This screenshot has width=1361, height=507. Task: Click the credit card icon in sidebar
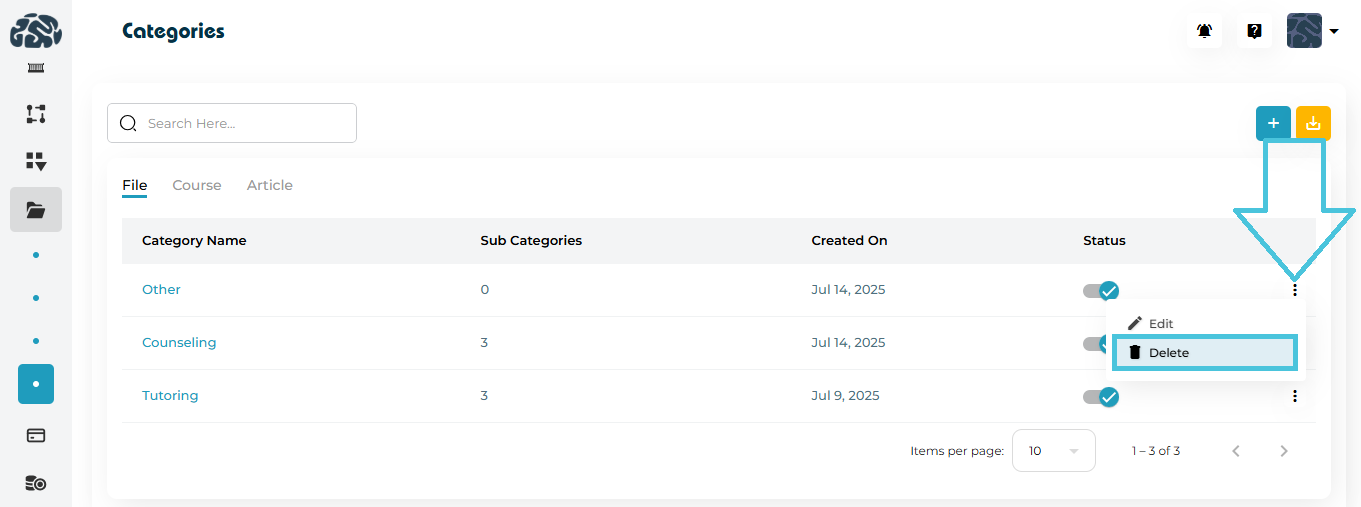point(36,436)
